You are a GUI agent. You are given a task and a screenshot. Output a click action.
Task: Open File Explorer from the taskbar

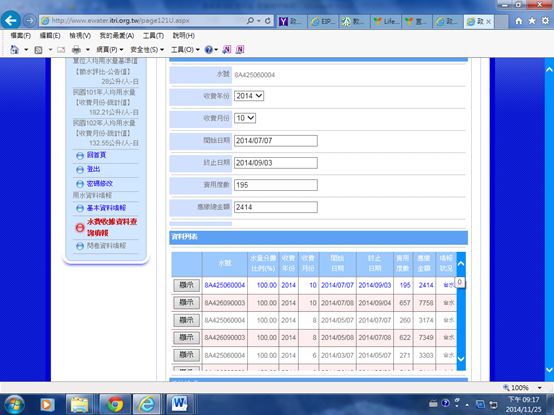79,404
